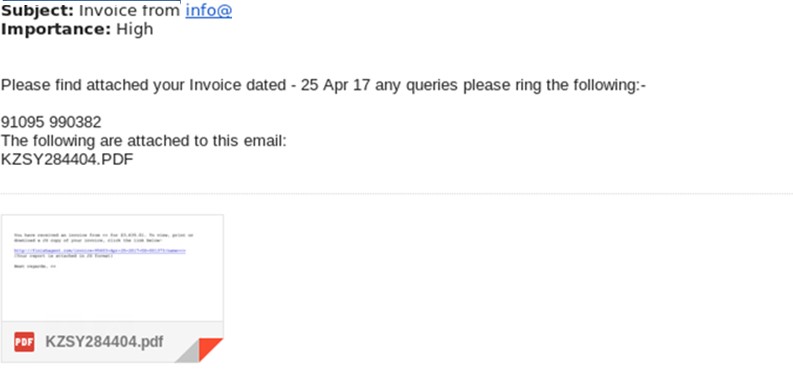Click the bold Importance: label
Screen dimensions: 793x373
(56, 29)
